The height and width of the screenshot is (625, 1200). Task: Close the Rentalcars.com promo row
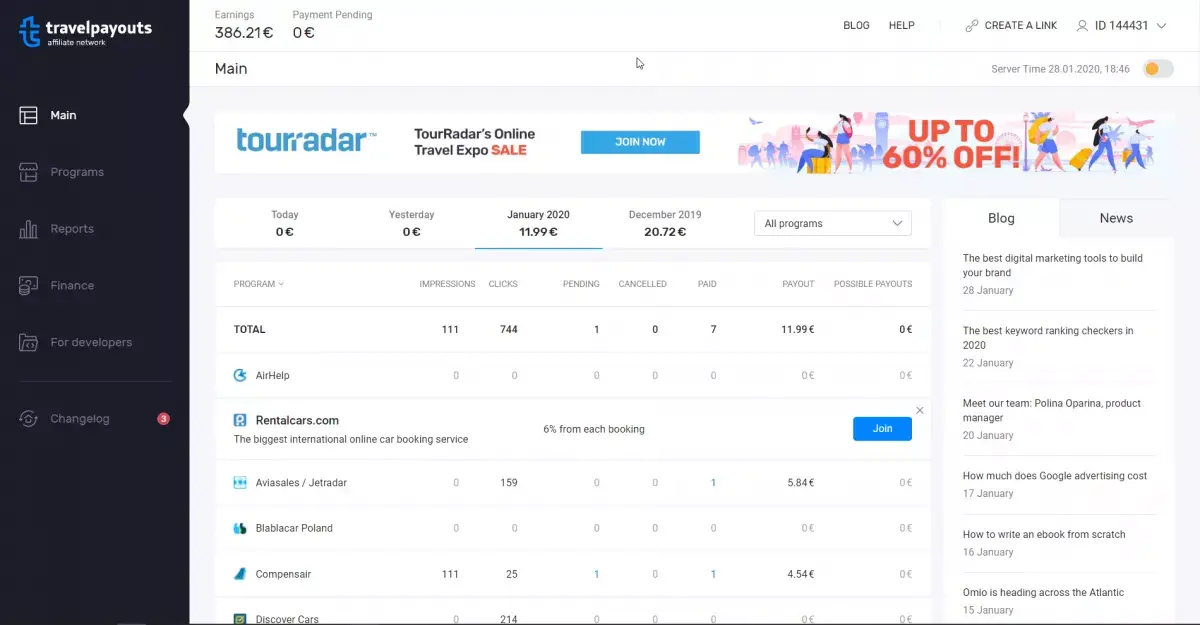tap(920, 410)
